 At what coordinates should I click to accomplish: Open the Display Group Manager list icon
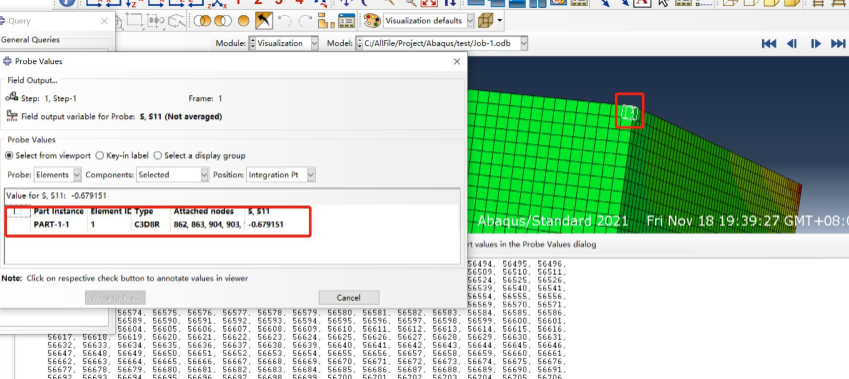346,21
